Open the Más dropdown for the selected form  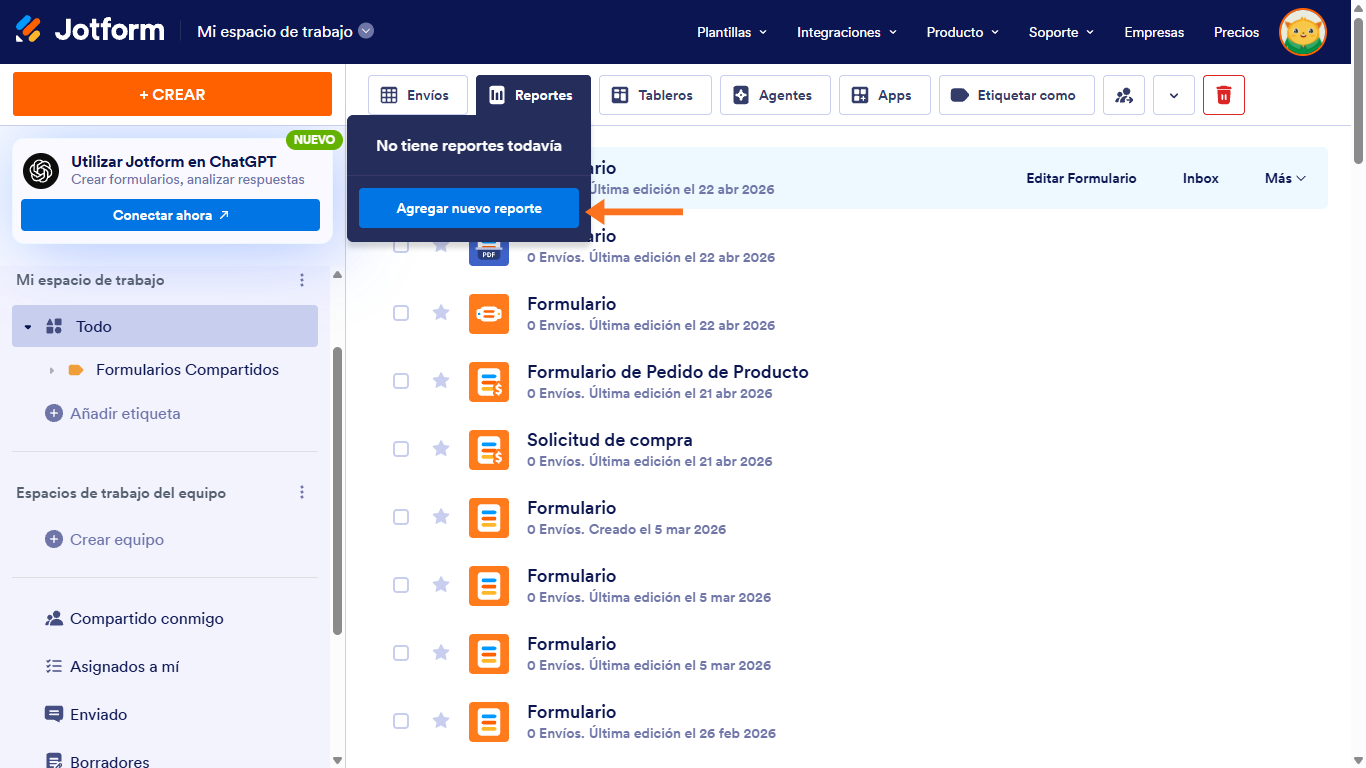tap(1284, 178)
